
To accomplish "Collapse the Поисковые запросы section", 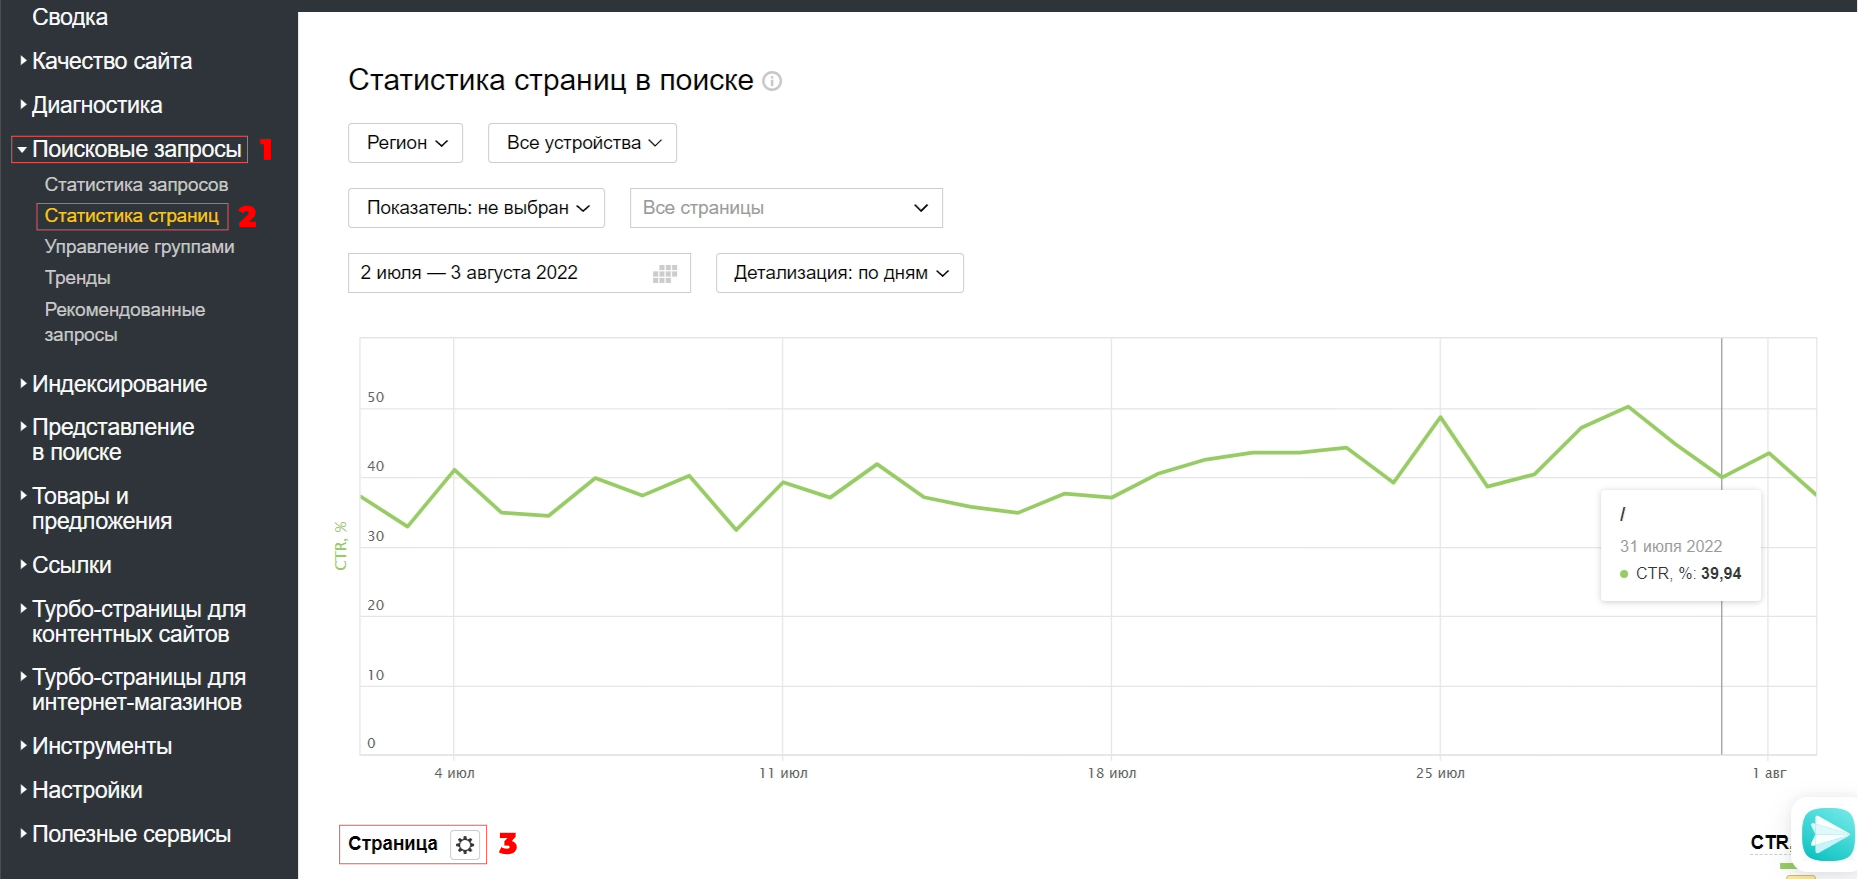I will 130,149.
